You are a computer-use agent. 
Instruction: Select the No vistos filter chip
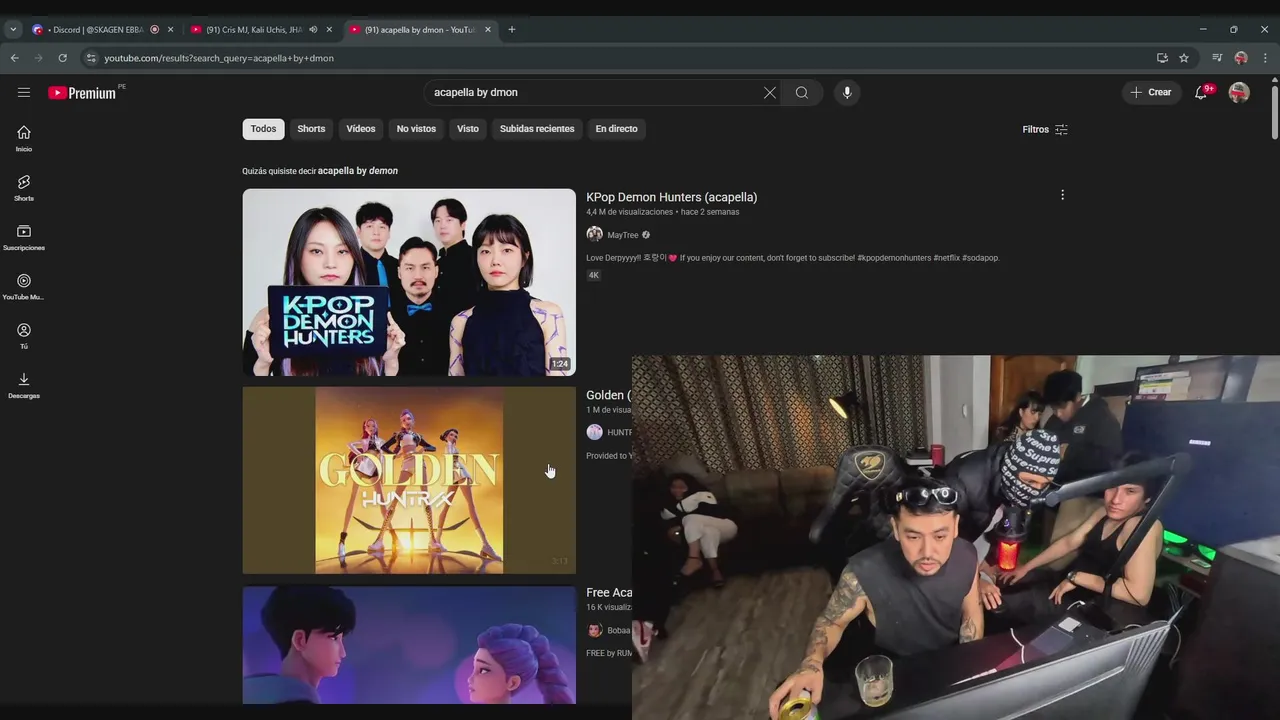coord(416,129)
